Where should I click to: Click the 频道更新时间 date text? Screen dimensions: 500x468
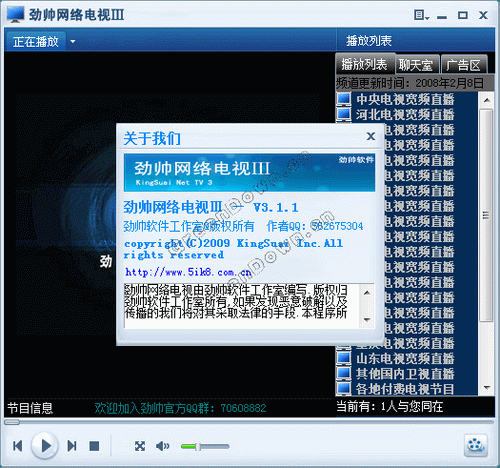pos(410,83)
